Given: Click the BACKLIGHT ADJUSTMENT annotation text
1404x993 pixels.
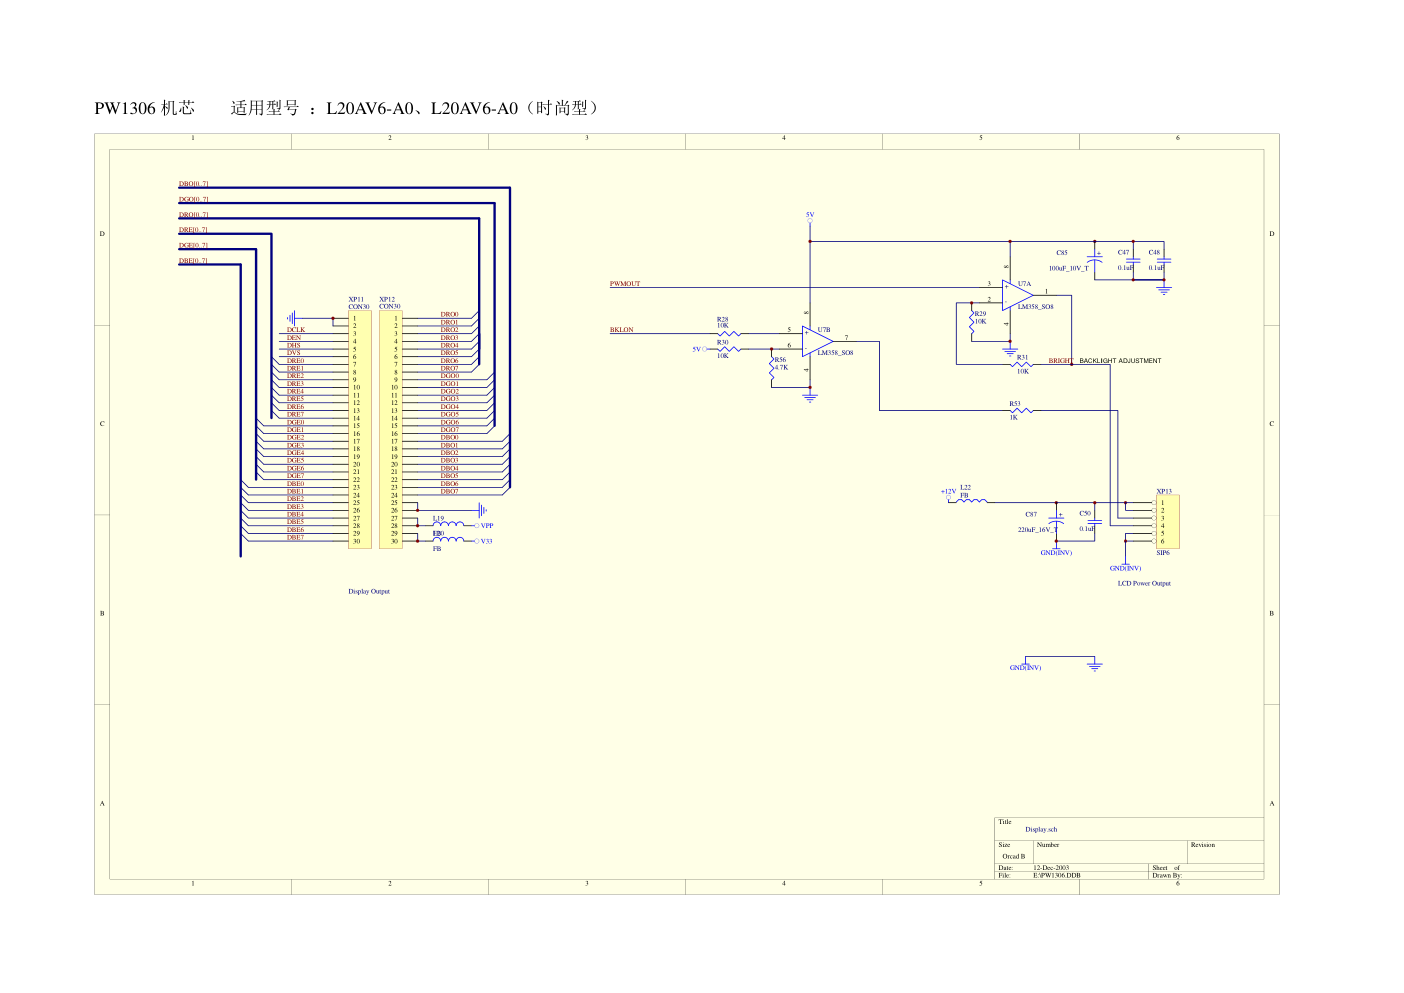Looking at the screenshot, I should [x=1120, y=361].
